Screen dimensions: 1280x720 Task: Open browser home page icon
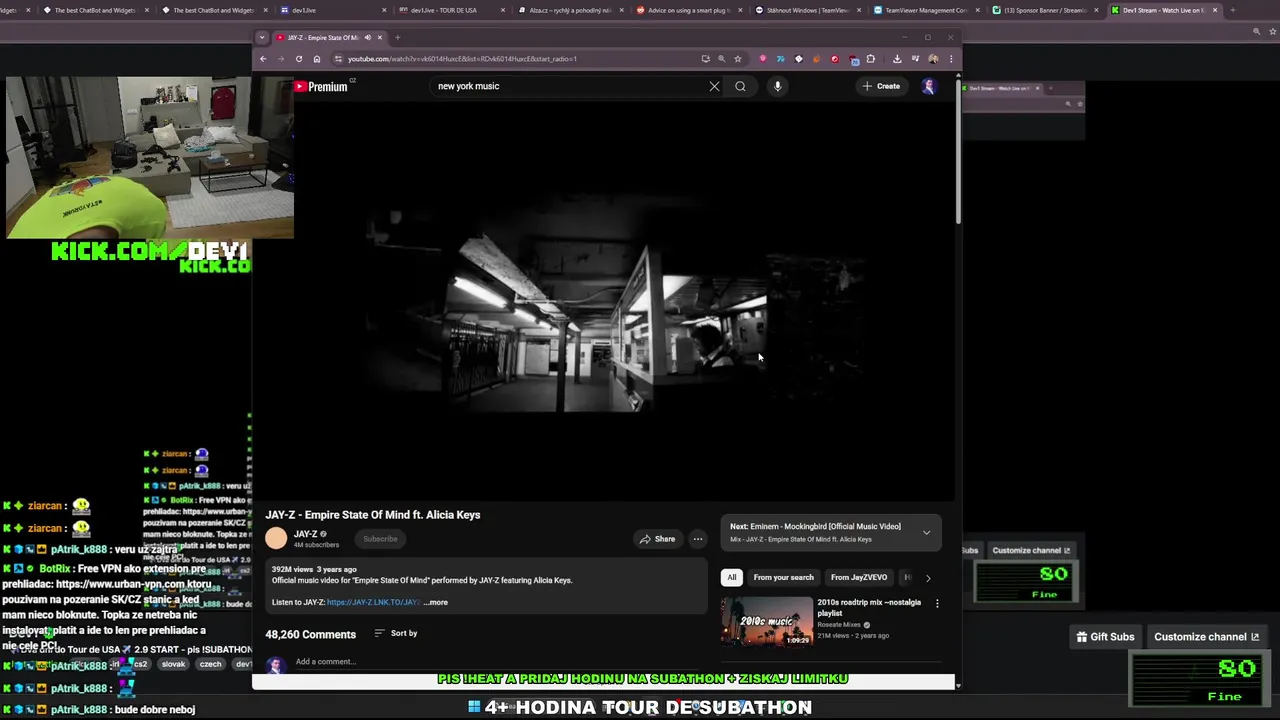317,59
